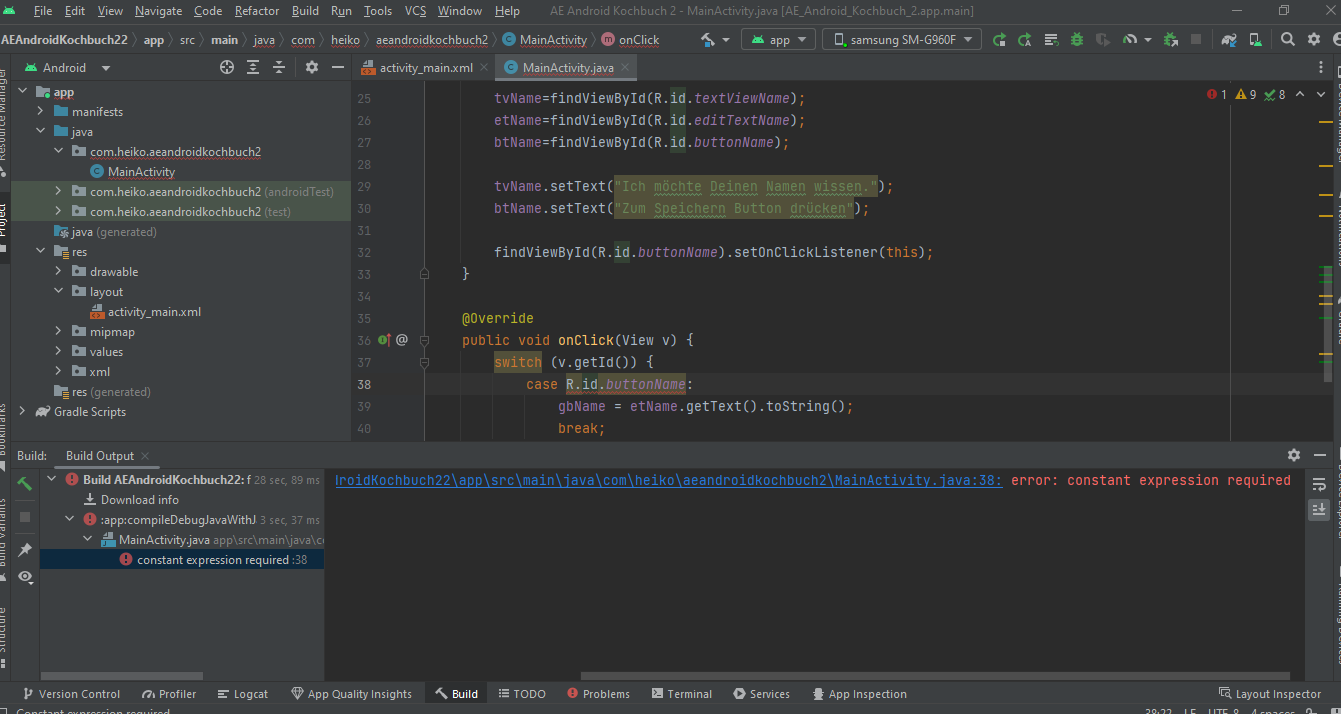Click Search Everywhere magnifier icon
This screenshot has height=714, width=1341.
point(1288,40)
